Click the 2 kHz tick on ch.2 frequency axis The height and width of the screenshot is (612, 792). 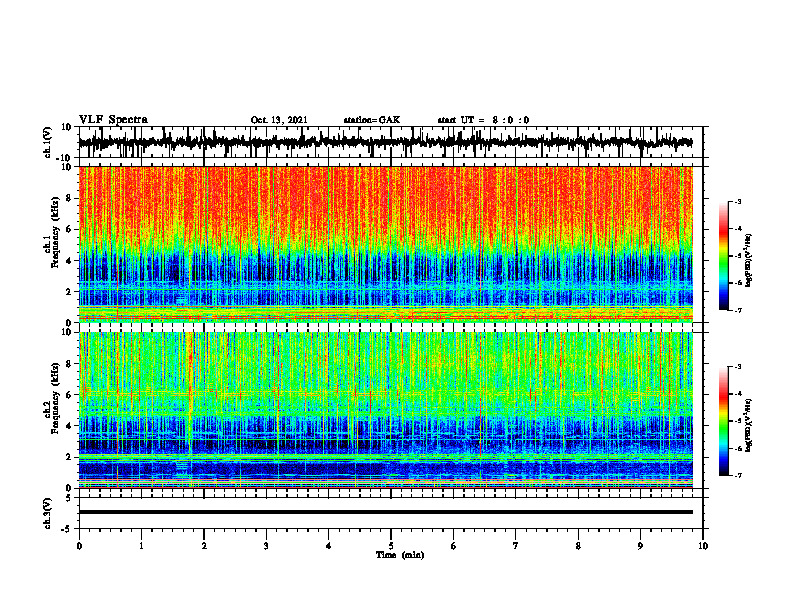point(69,457)
